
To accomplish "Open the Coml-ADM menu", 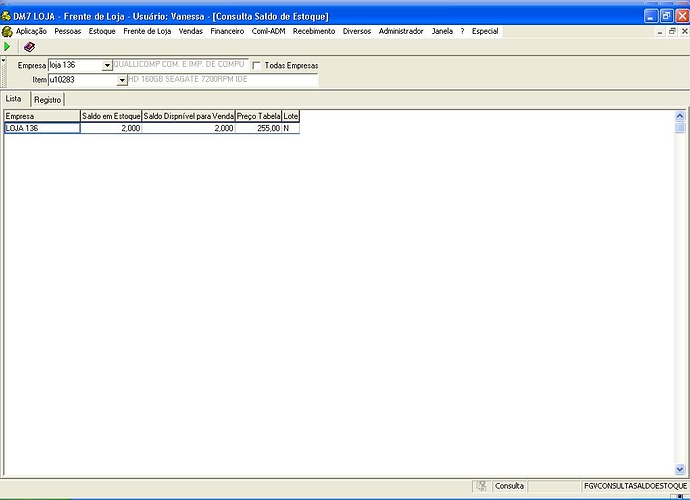I will pos(268,31).
